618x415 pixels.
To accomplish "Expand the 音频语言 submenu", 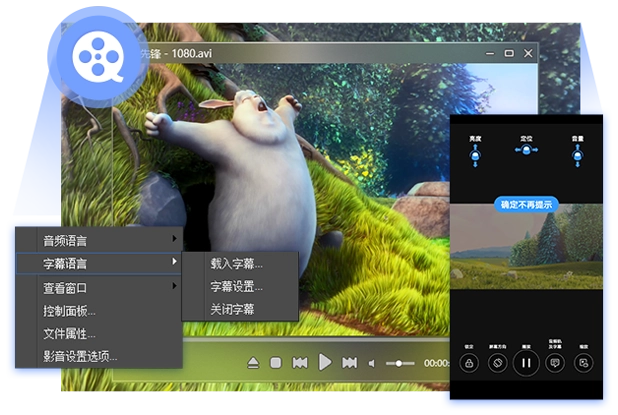I will point(175,240).
